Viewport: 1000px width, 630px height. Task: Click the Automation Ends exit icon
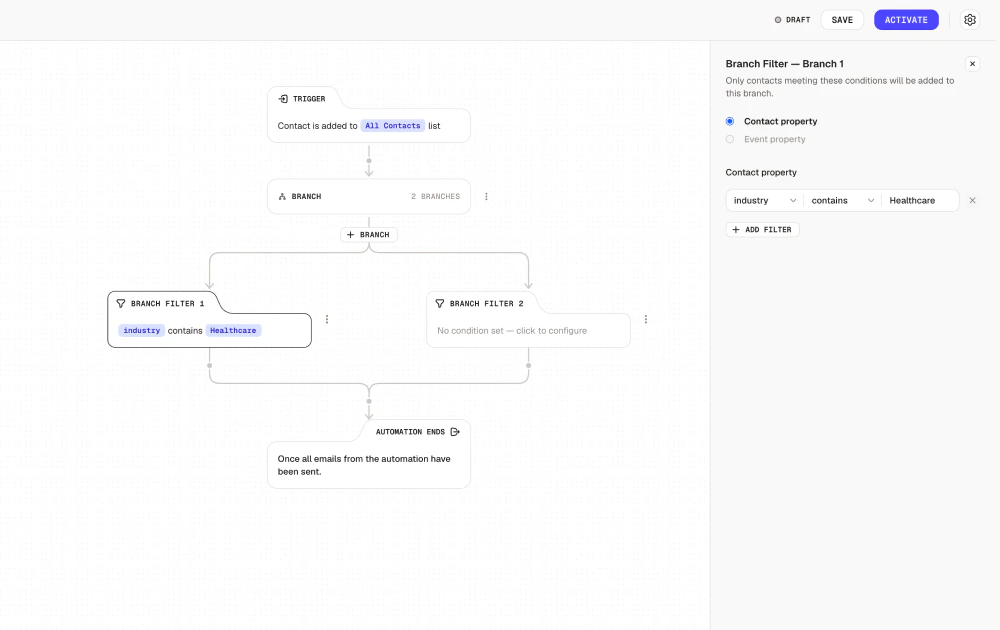coord(455,432)
